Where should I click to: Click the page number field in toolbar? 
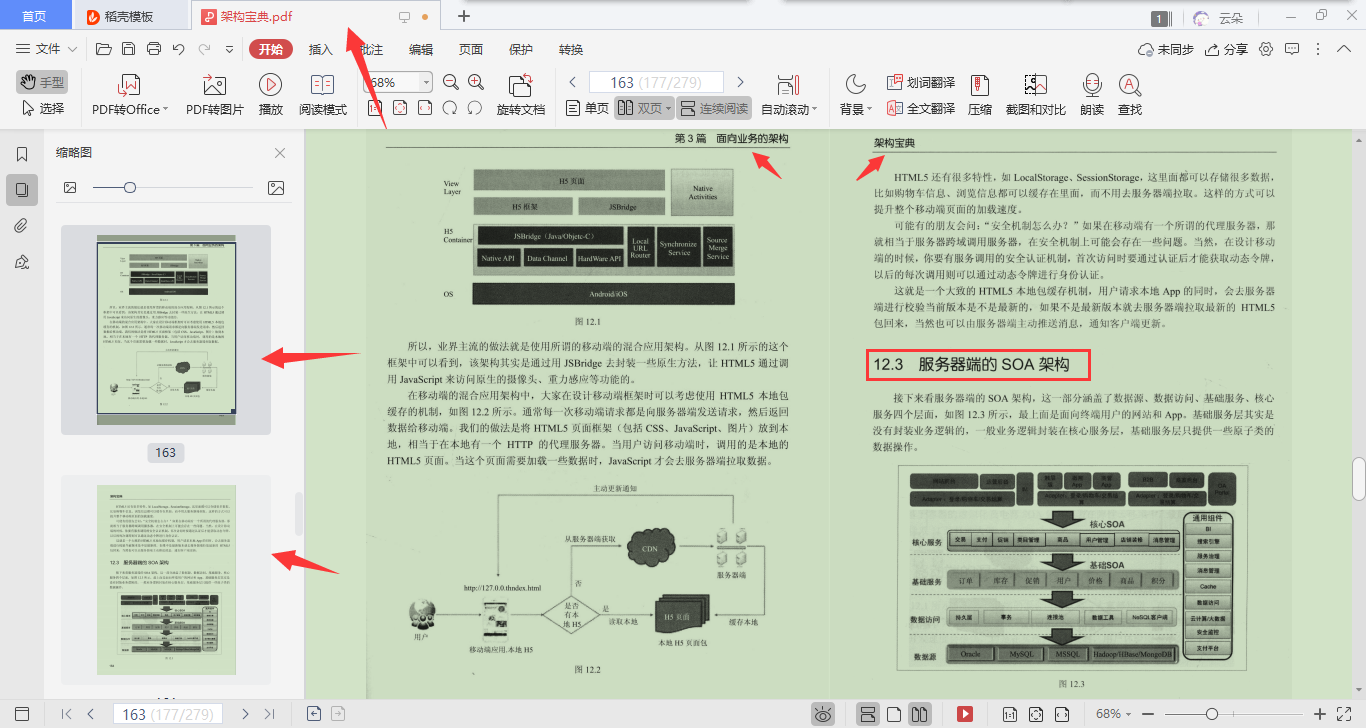(656, 82)
